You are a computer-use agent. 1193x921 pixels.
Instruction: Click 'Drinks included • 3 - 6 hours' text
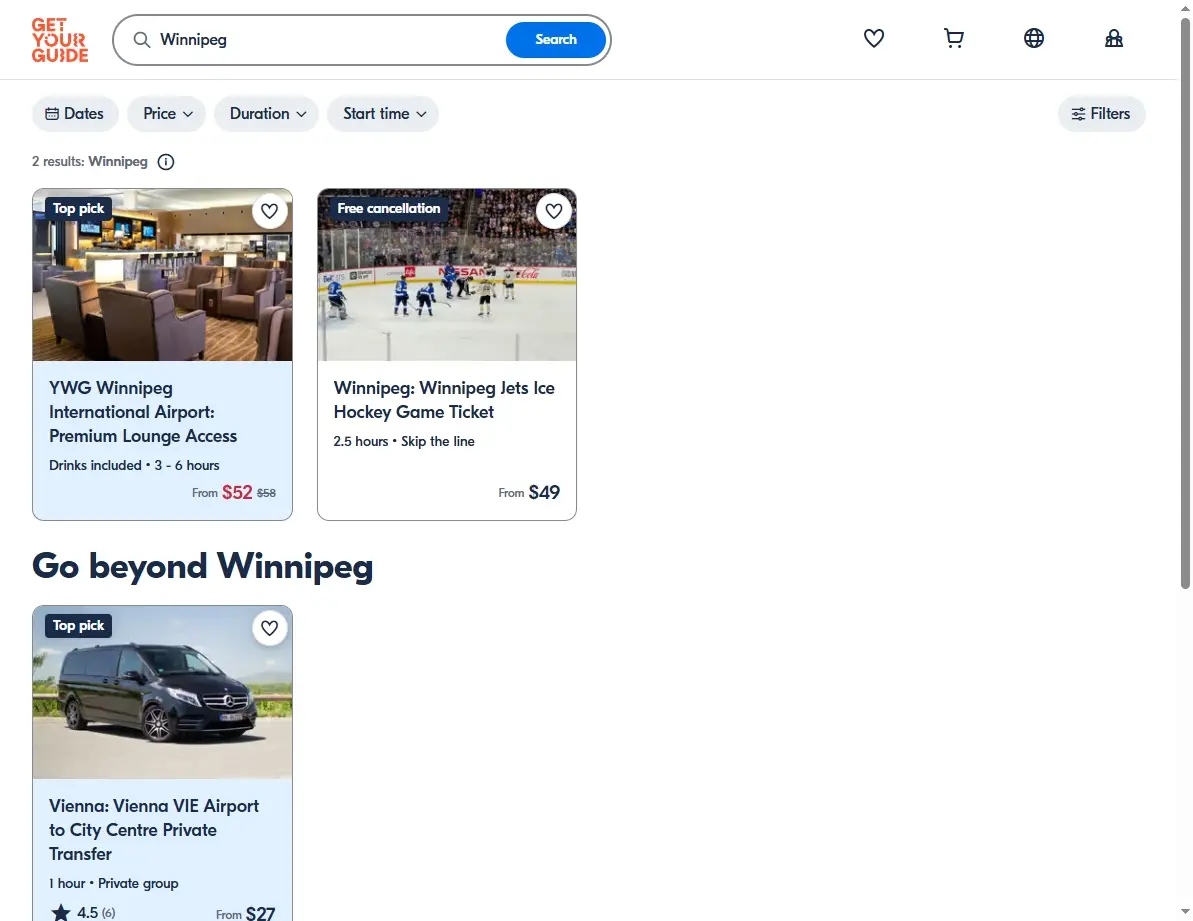pyautogui.click(x=134, y=465)
